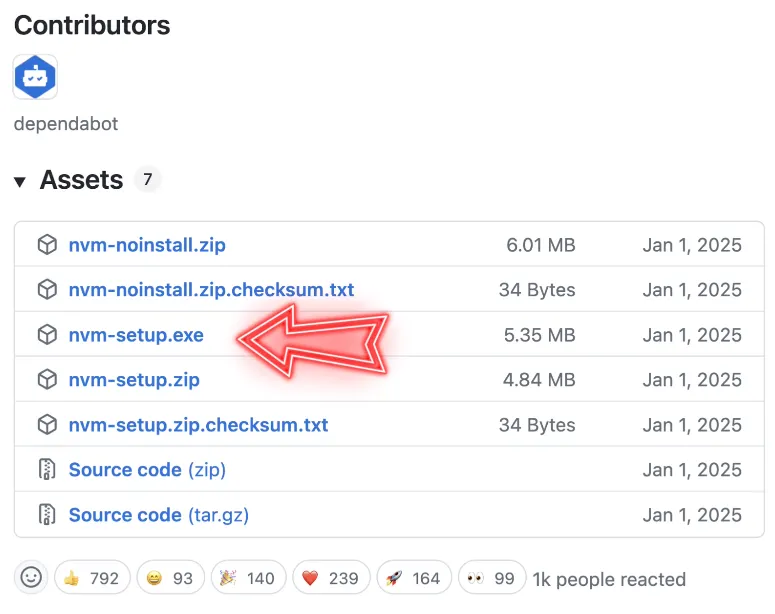The height and width of the screenshot is (614, 775).
Task: Open the dependabot avatar icon
Action: [35, 77]
